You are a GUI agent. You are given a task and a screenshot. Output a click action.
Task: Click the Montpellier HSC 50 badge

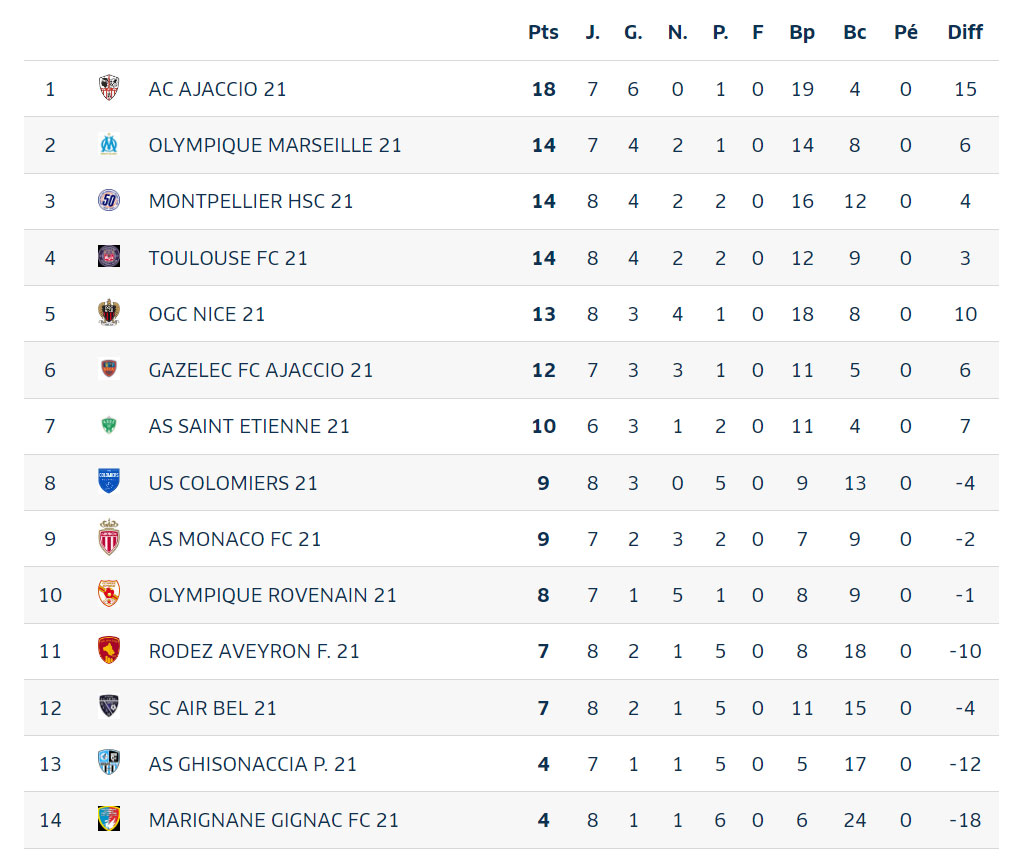coord(109,200)
